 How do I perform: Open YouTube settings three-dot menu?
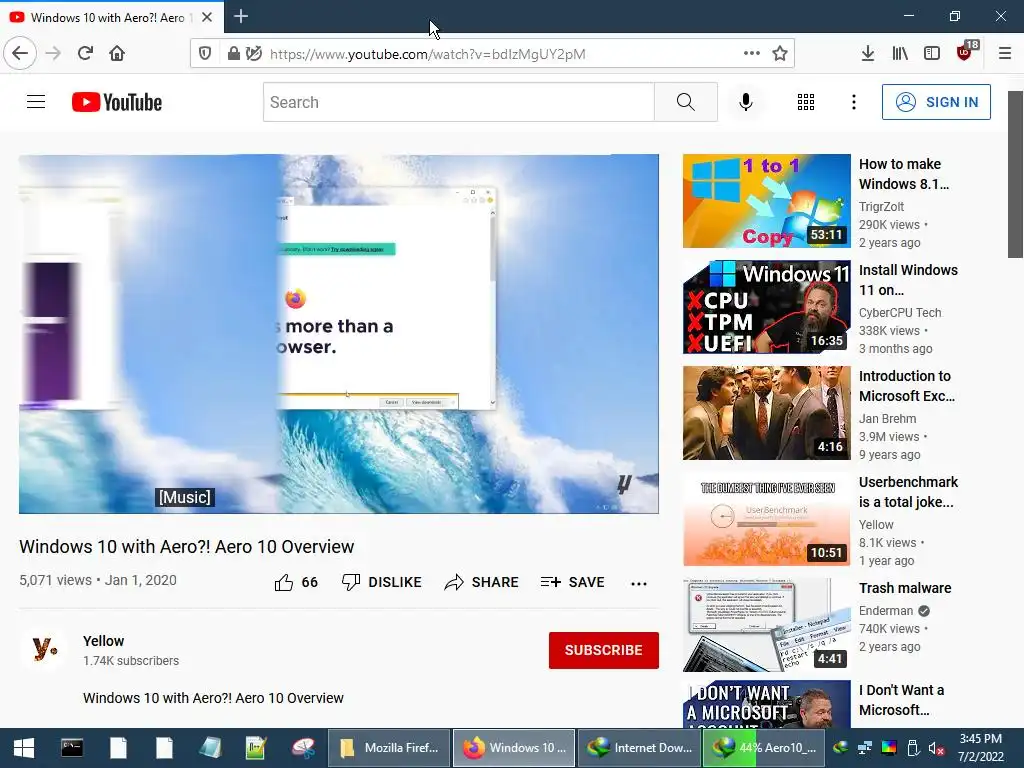(x=854, y=102)
